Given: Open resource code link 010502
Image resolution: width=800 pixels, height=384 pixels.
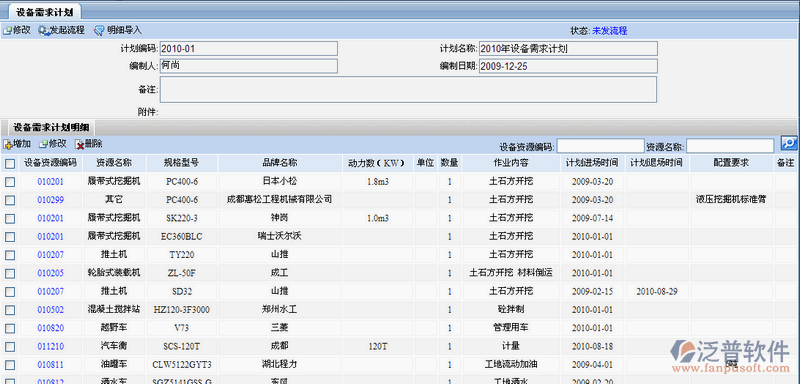Looking at the screenshot, I should pyautogui.click(x=51, y=310).
